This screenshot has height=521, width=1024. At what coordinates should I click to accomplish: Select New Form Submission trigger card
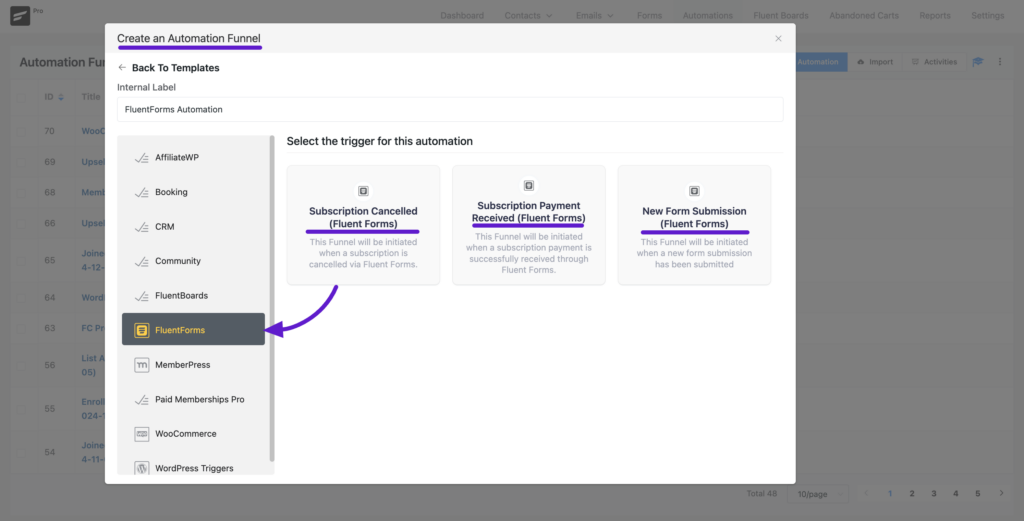(x=694, y=225)
